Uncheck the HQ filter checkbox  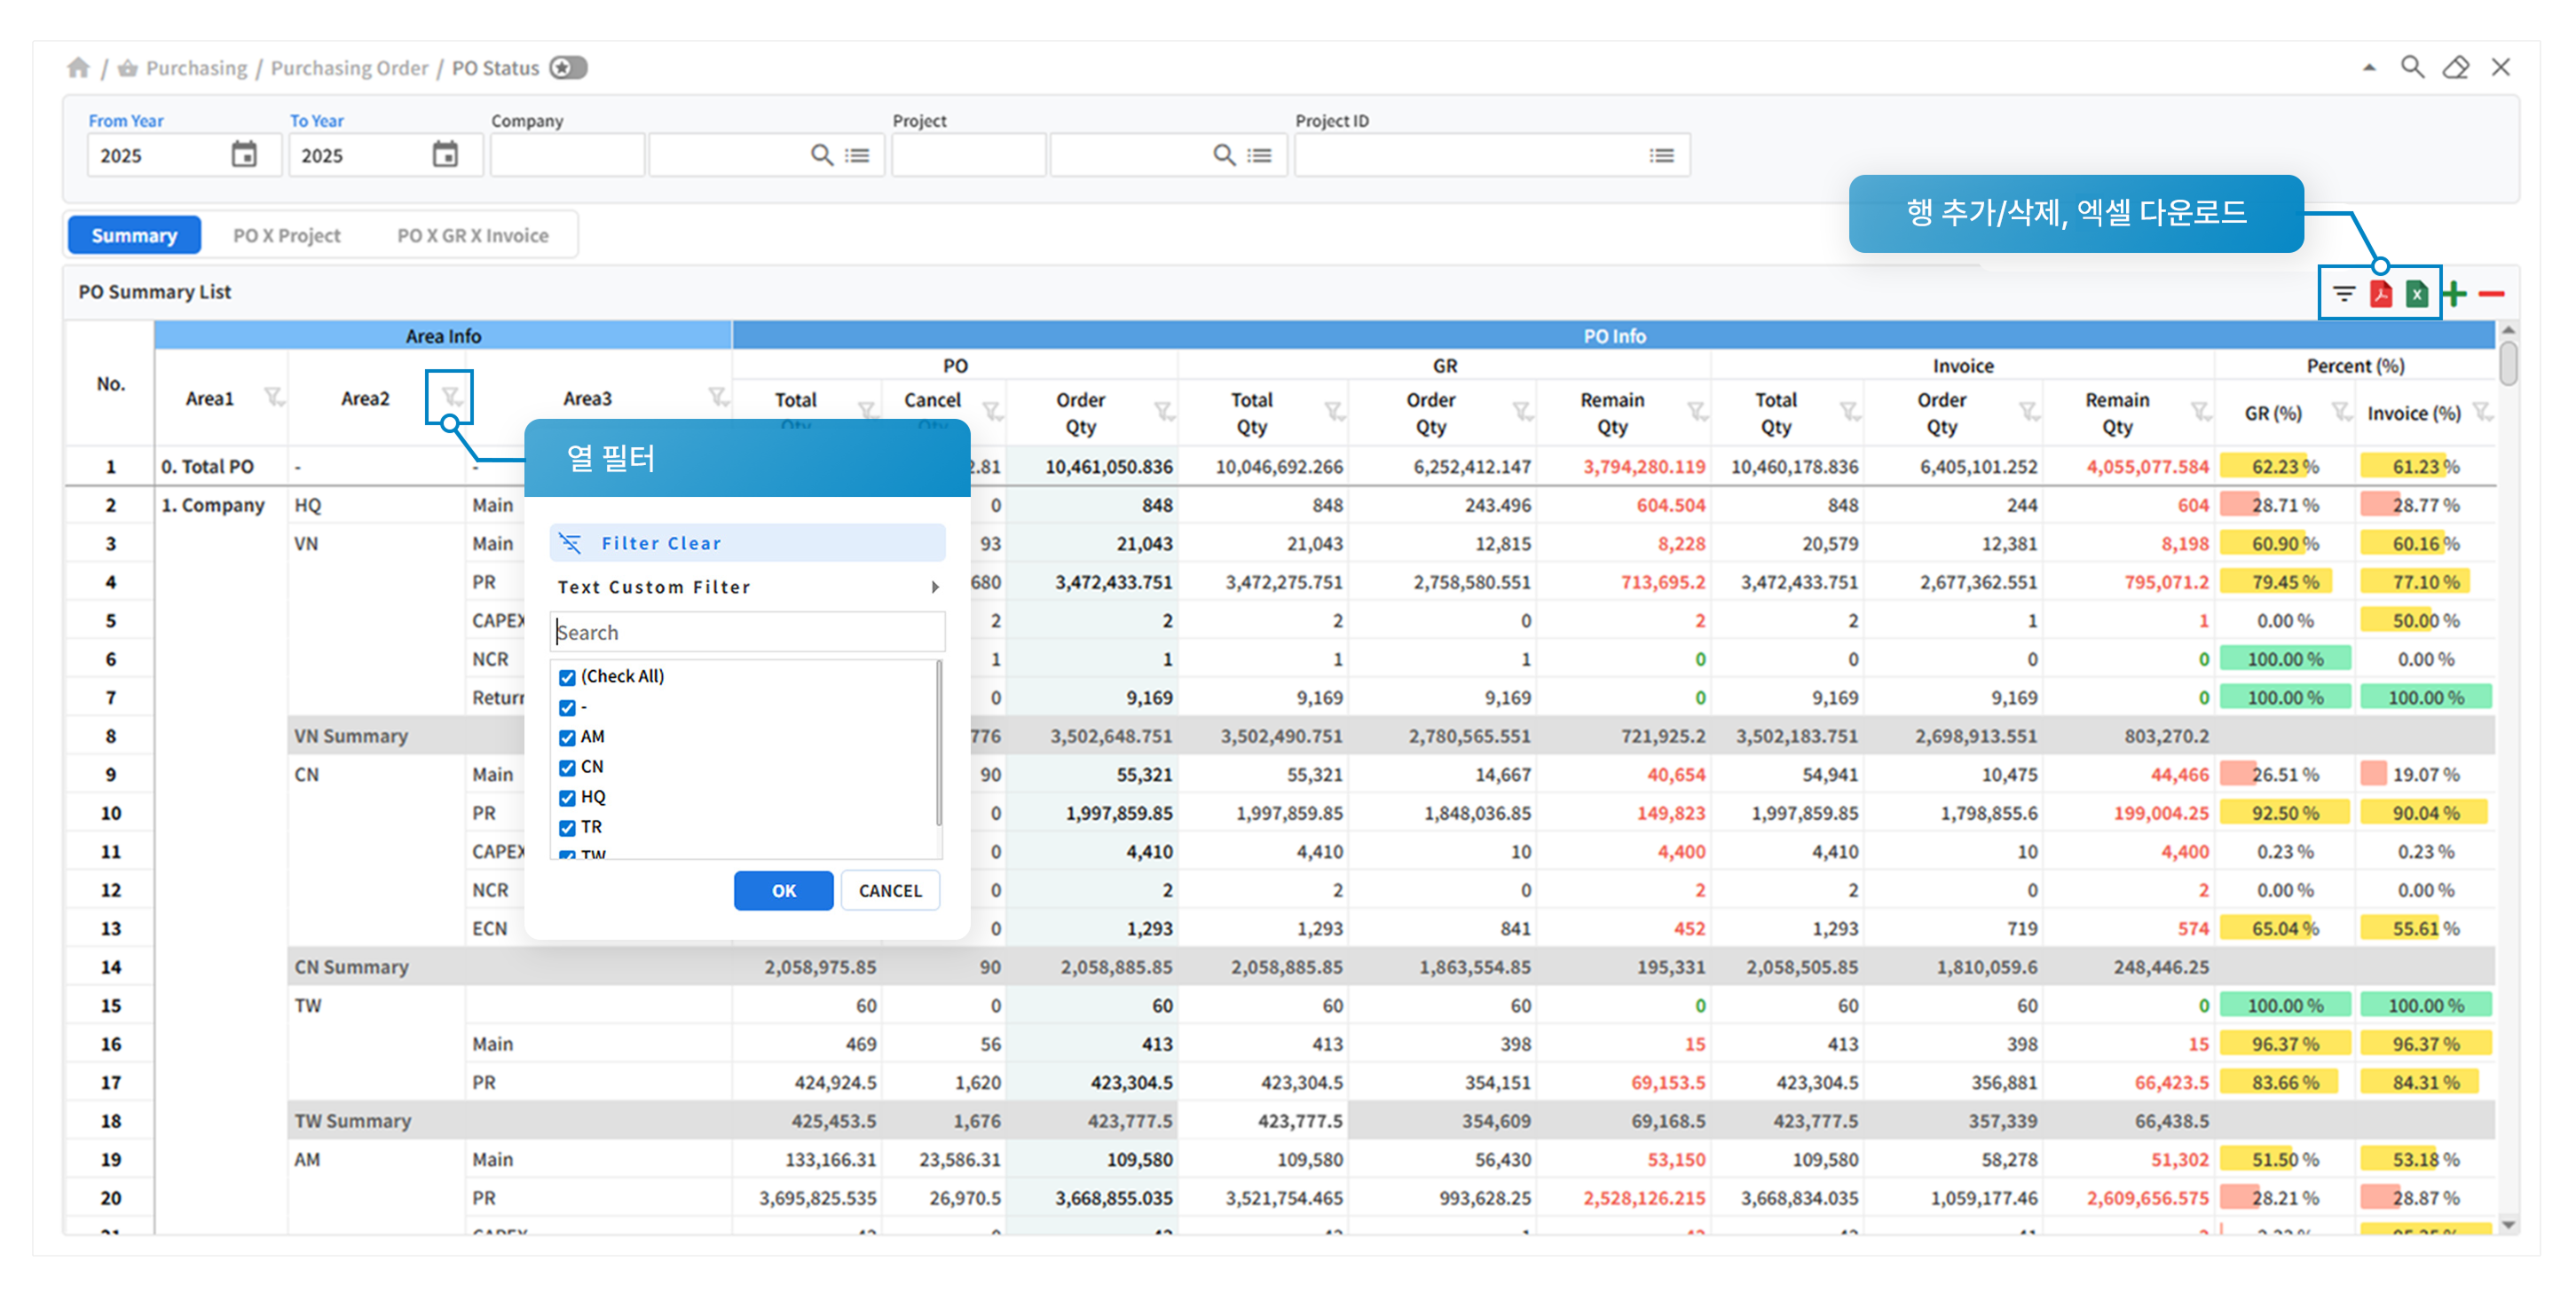pos(567,798)
